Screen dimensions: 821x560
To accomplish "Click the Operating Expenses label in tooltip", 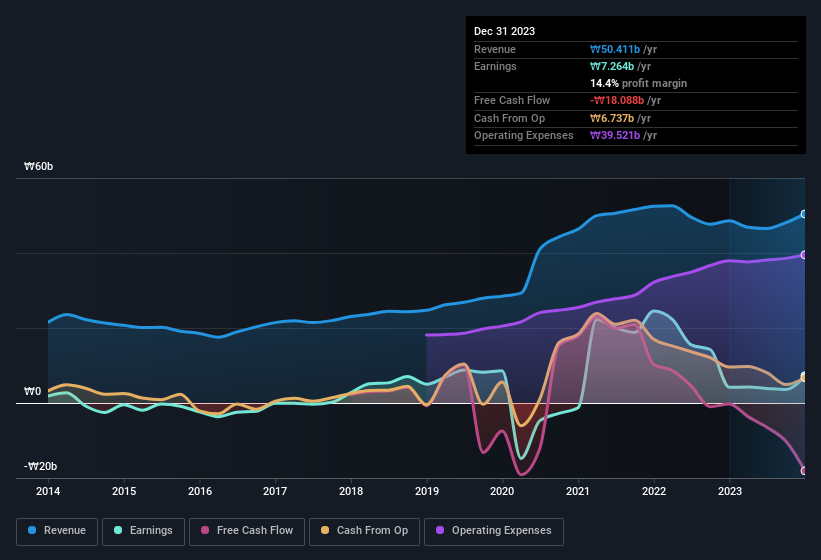I will point(524,136).
